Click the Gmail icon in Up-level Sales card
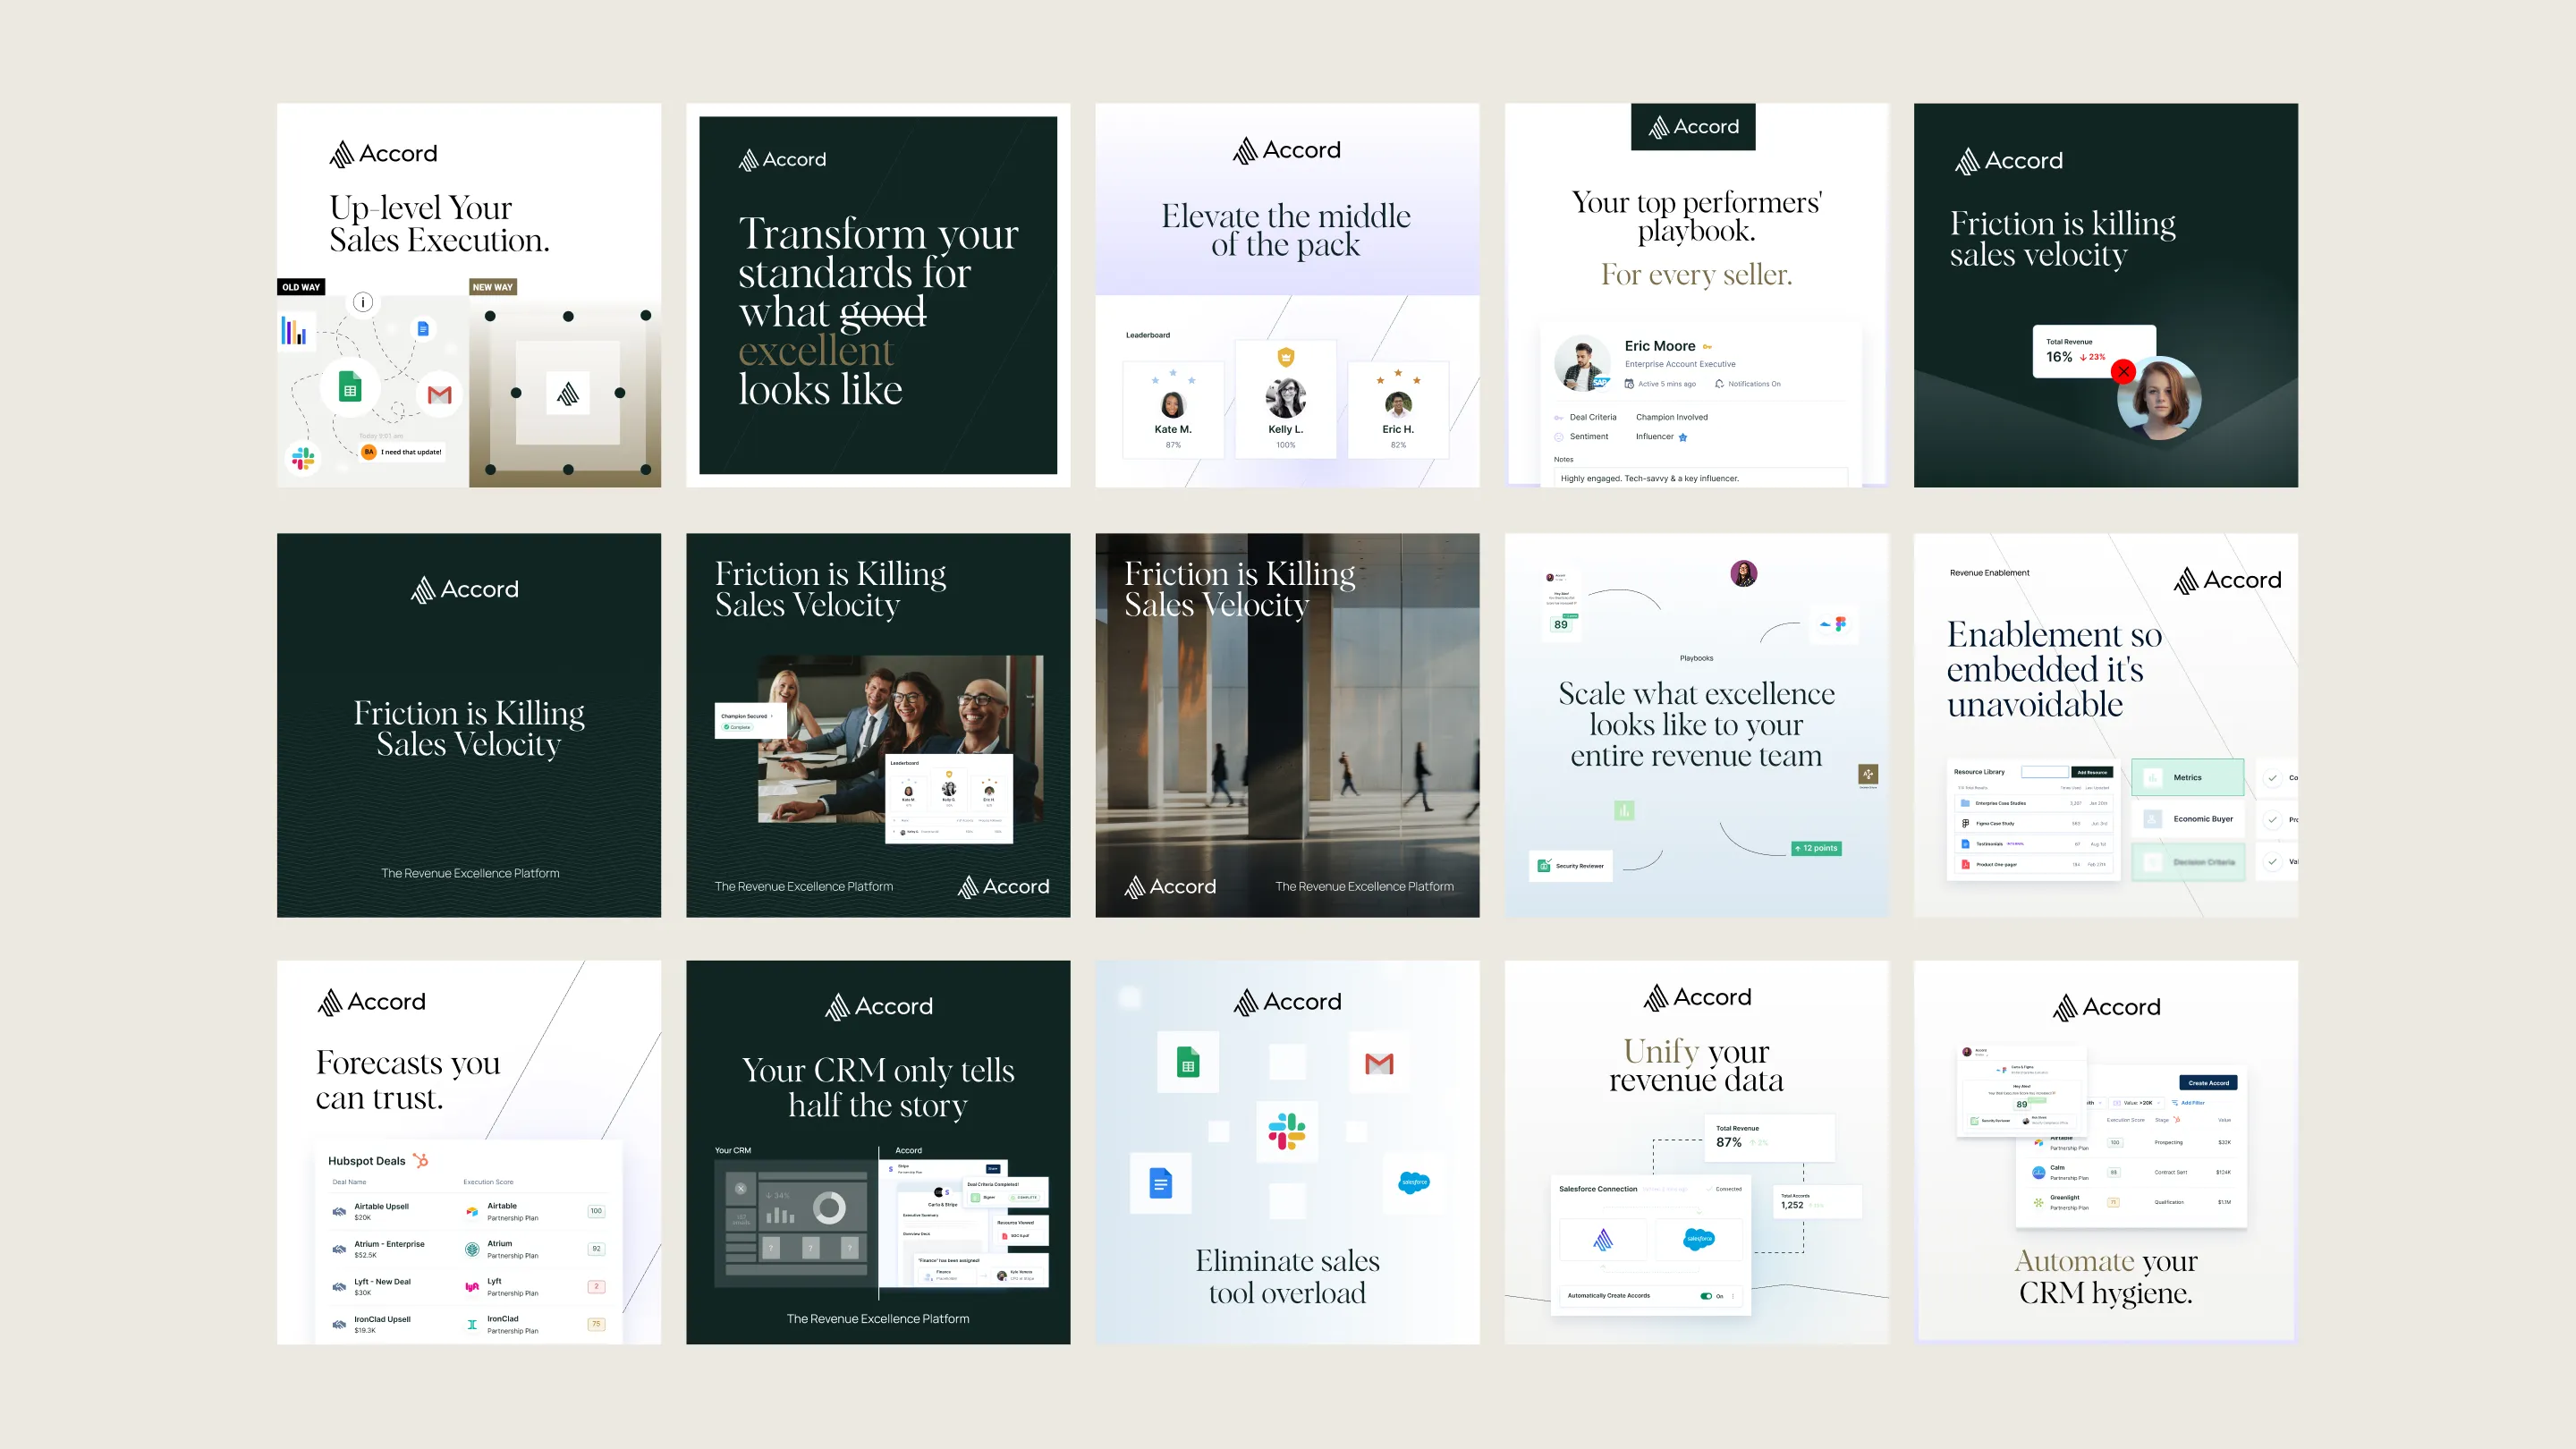 coord(439,395)
